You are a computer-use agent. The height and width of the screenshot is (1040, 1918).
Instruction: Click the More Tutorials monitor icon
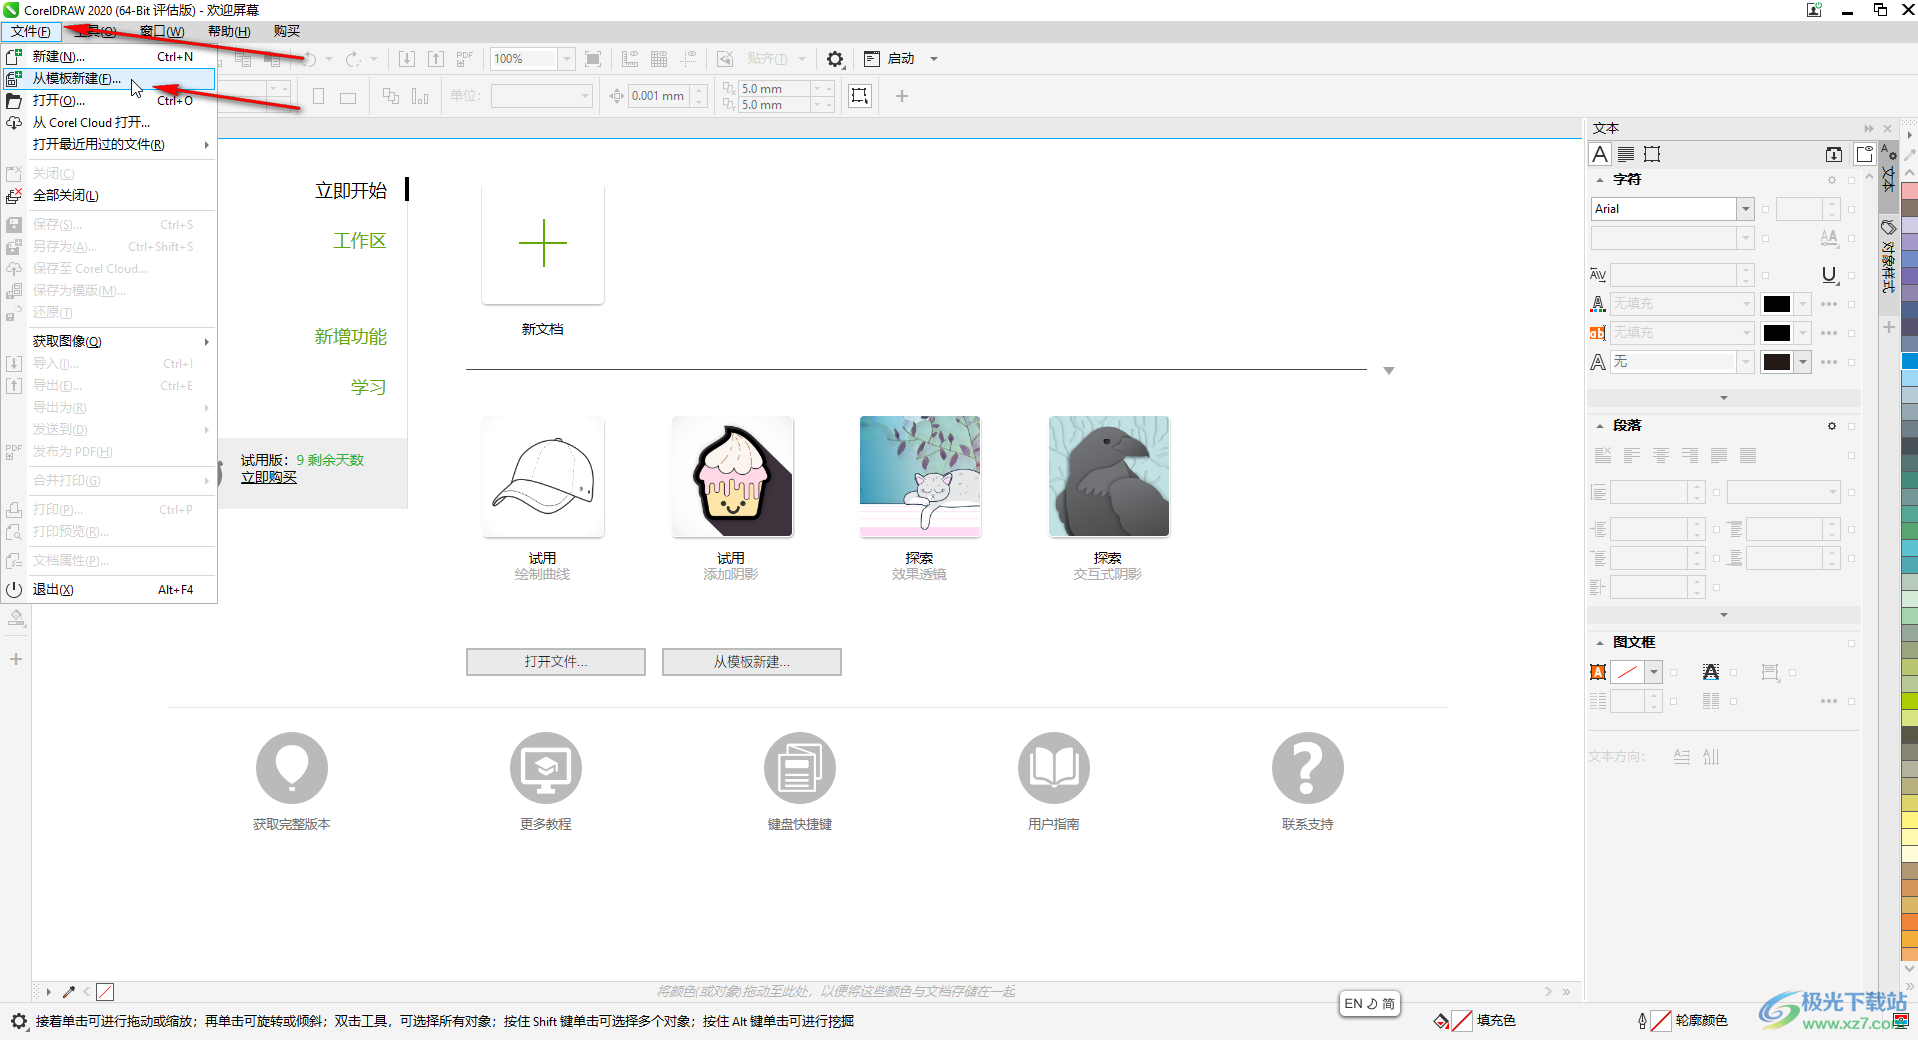[x=546, y=768]
